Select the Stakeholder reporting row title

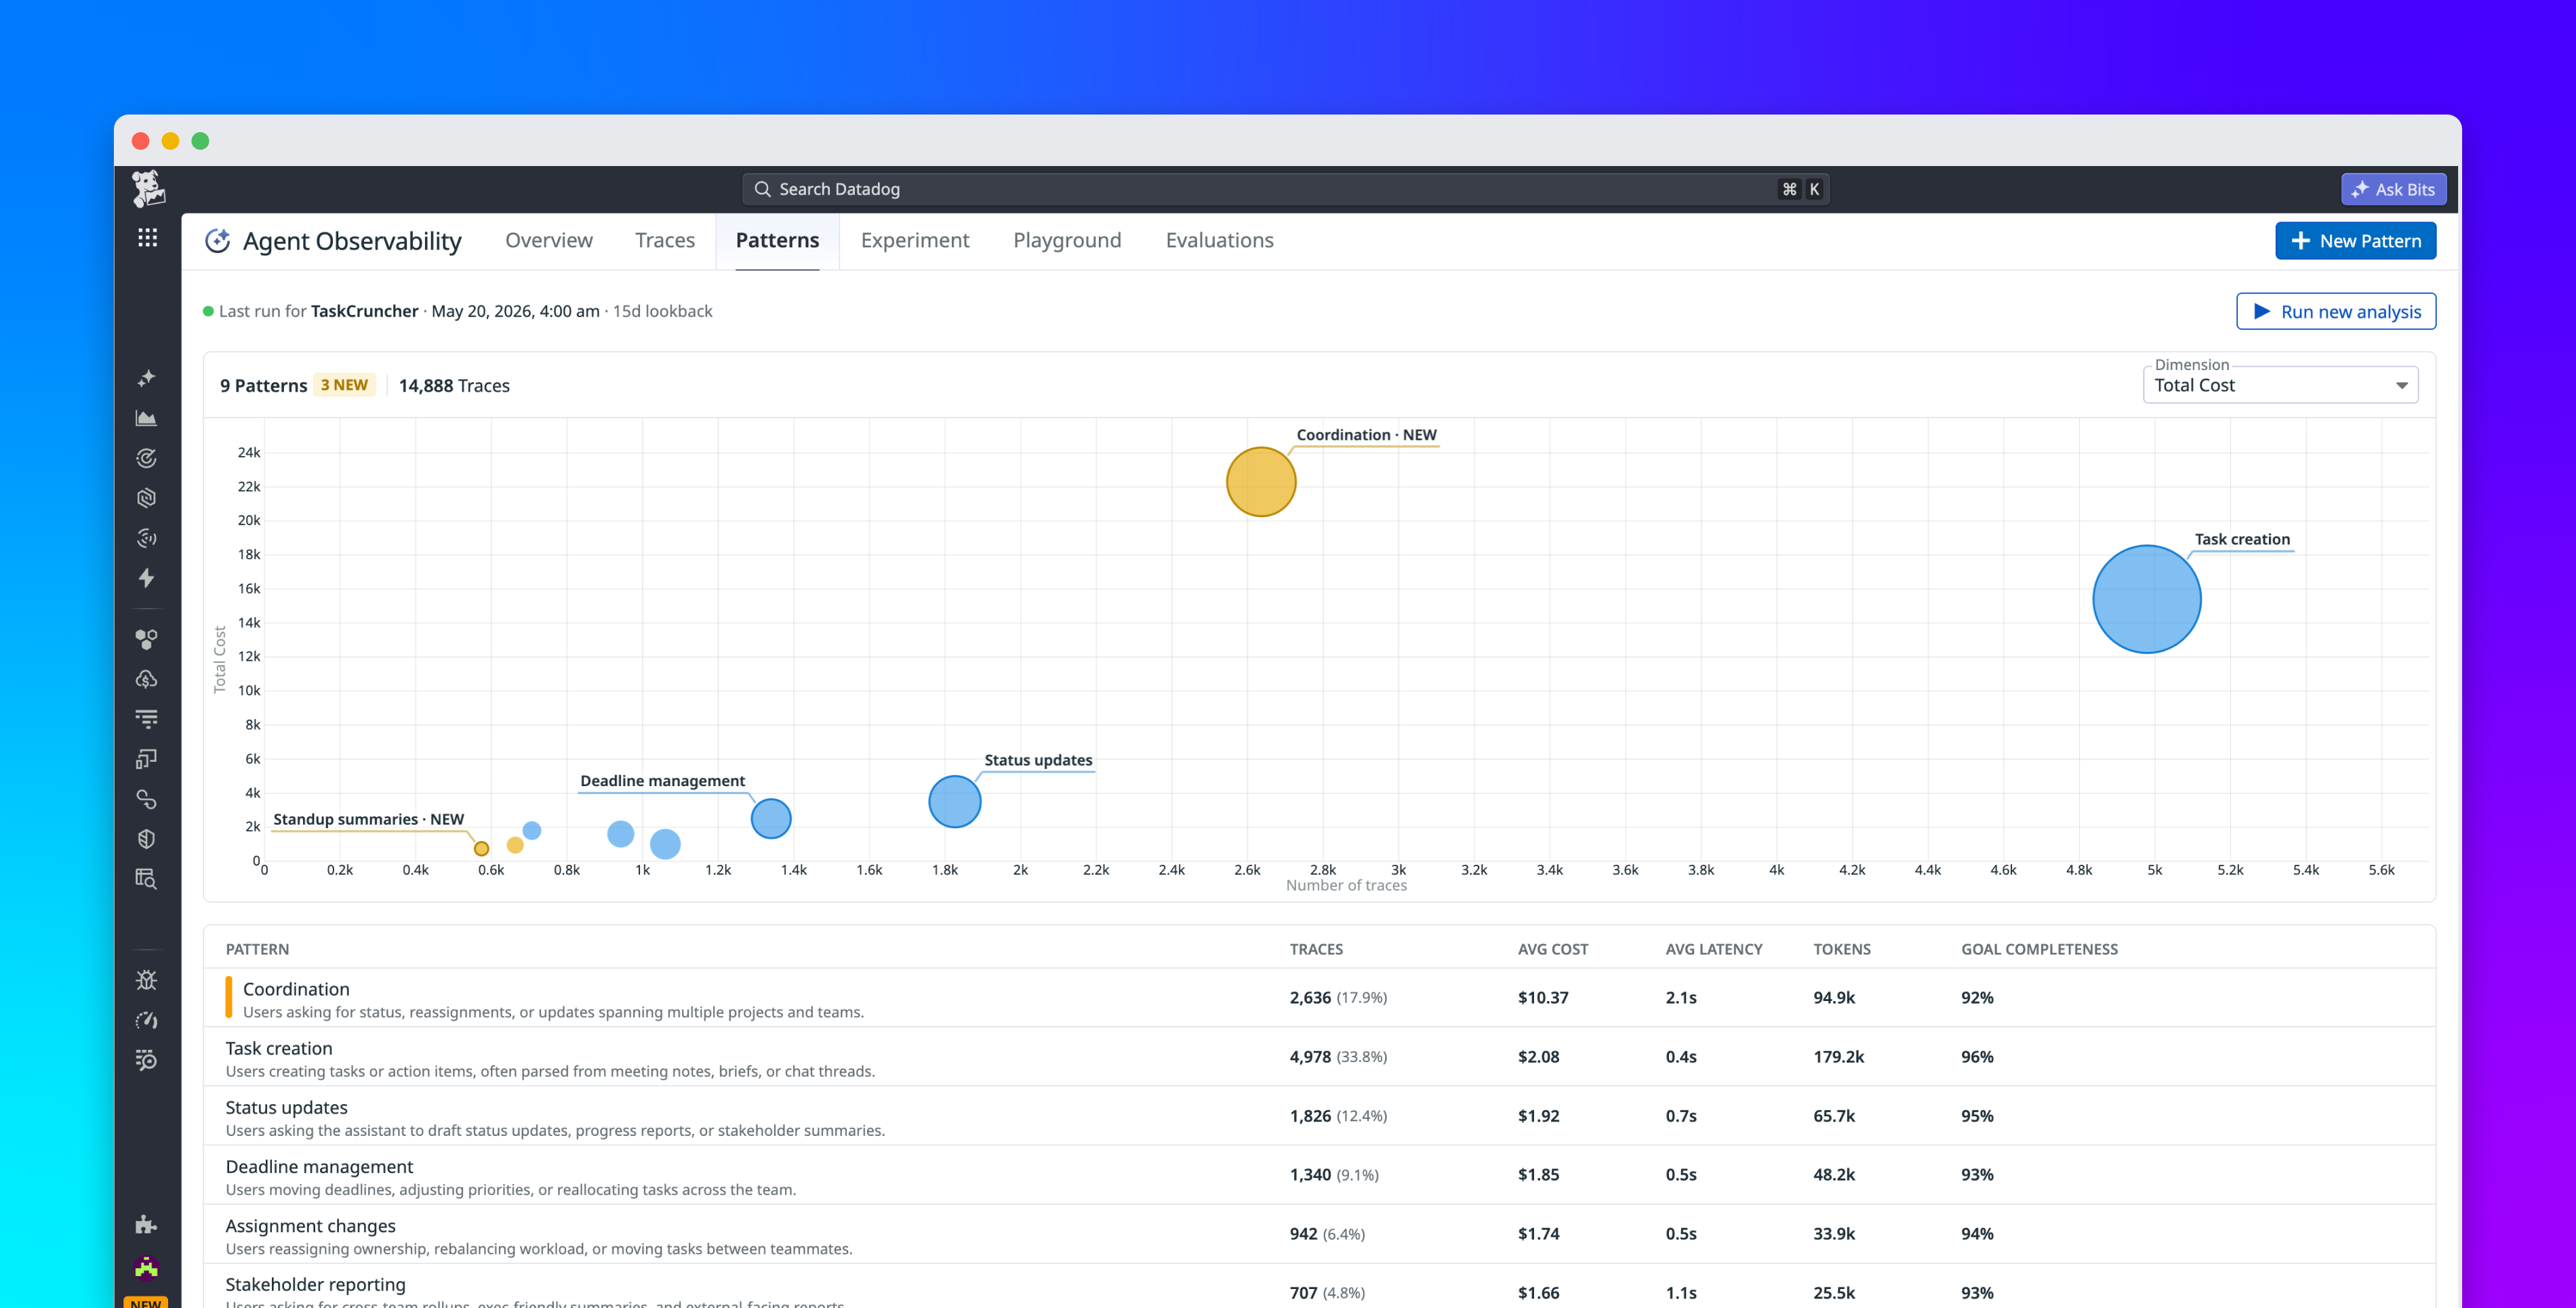(x=316, y=1284)
